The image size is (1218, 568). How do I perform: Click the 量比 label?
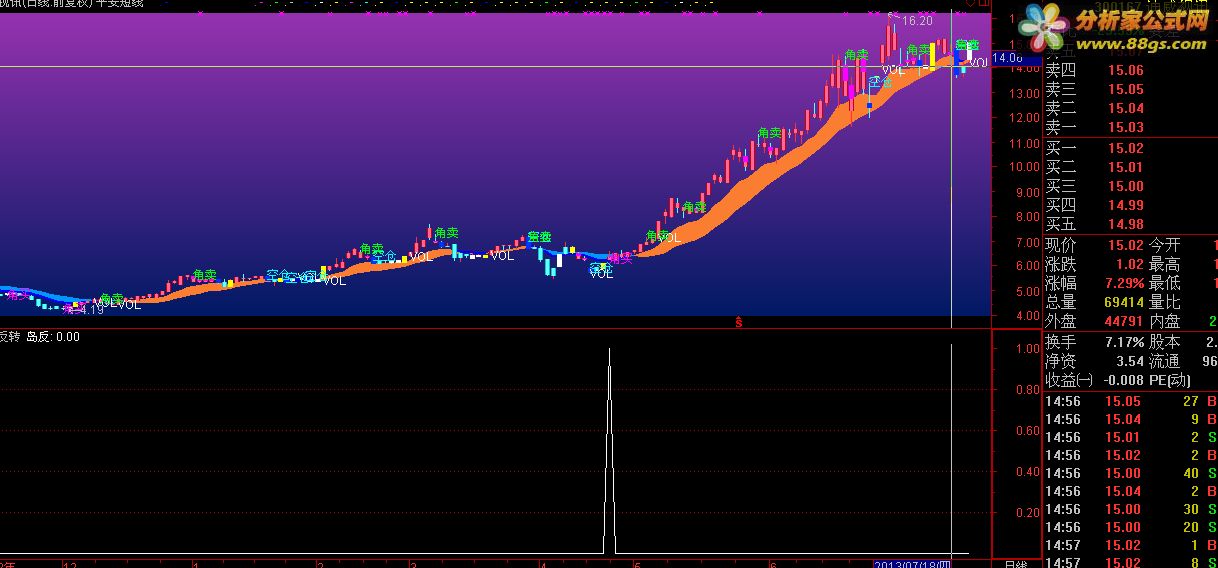[1164, 302]
